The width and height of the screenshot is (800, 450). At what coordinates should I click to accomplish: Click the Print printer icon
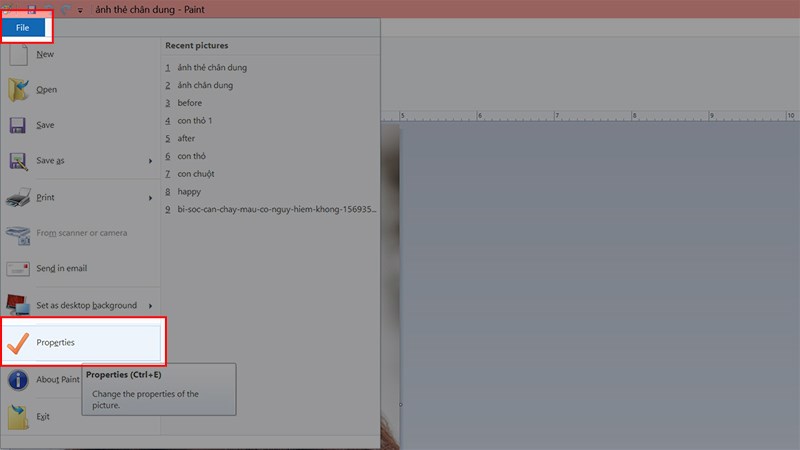point(18,197)
